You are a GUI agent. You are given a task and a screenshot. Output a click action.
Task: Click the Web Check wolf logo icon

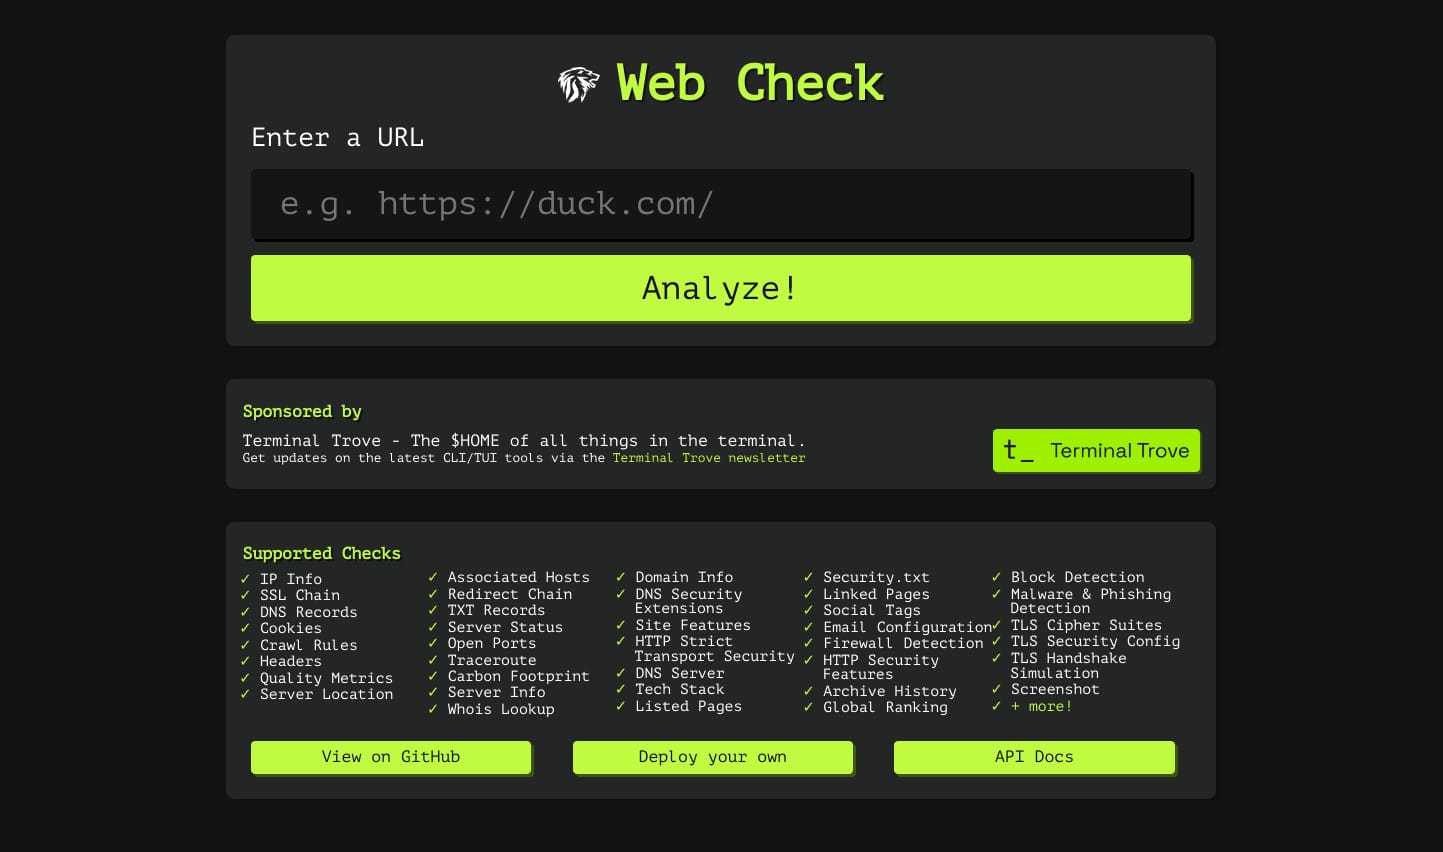tap(578, 84)
